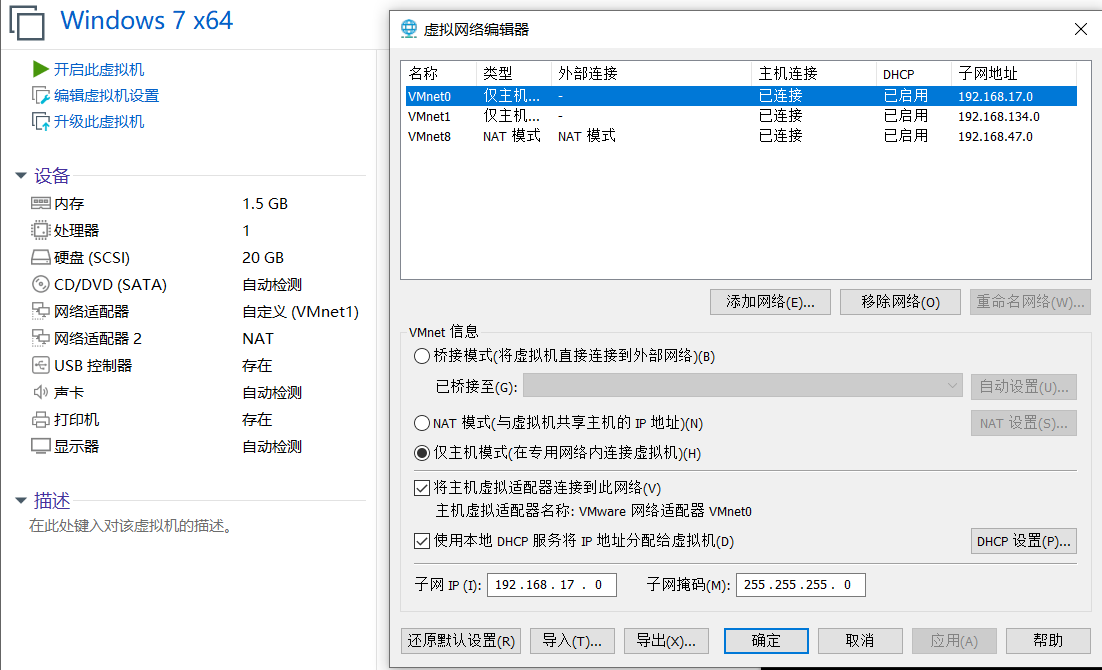Click the 外部连接 column header
Screen dimensions: 1102x670
click(x=652, y=73)
